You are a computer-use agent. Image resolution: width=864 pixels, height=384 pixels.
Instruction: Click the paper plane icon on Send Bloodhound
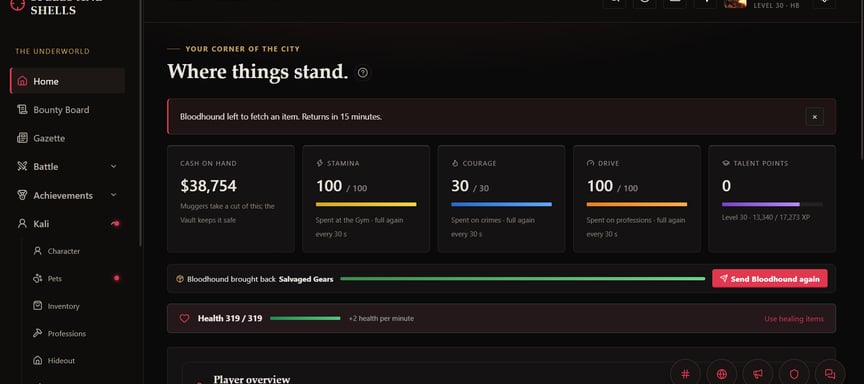(723, 279)
